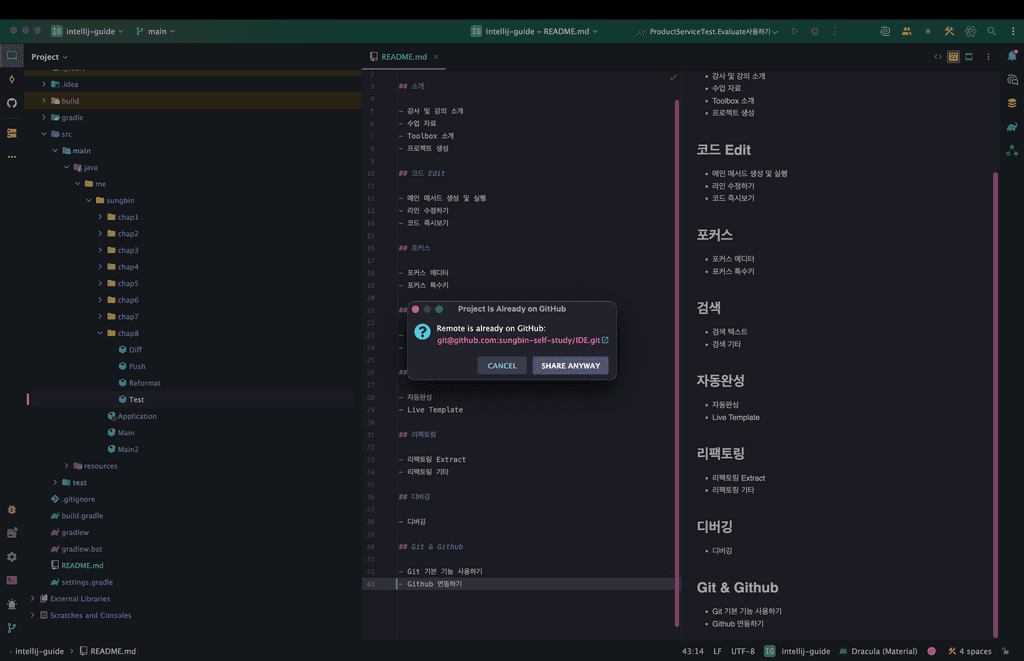1024x661 pixels.
Task: Show IDE notifications bell
Action: [x=1012, y=57]
